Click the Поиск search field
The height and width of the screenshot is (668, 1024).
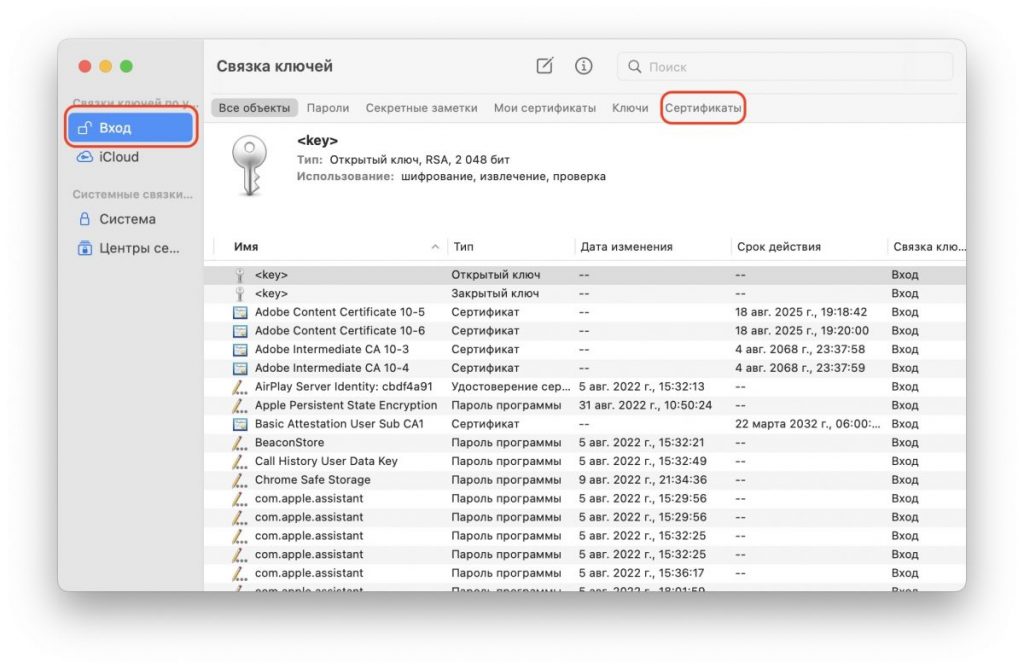click(x=784, y=67)
